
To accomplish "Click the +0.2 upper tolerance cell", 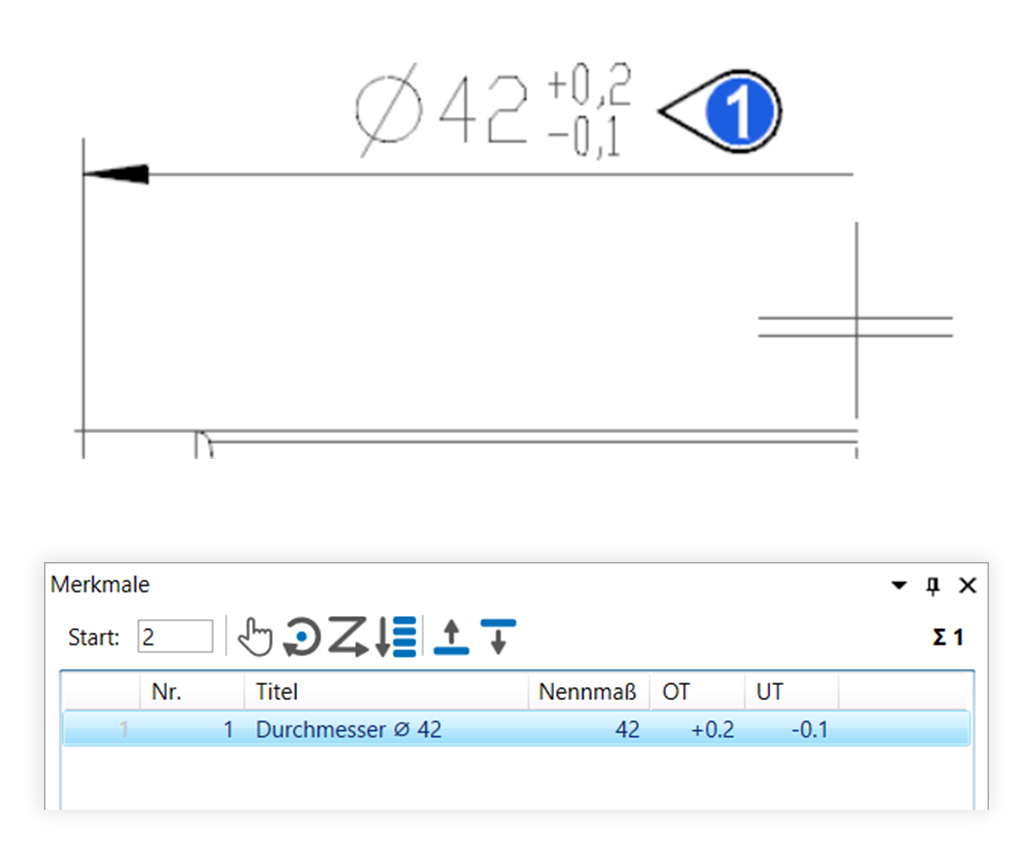I will coord(712,730).
